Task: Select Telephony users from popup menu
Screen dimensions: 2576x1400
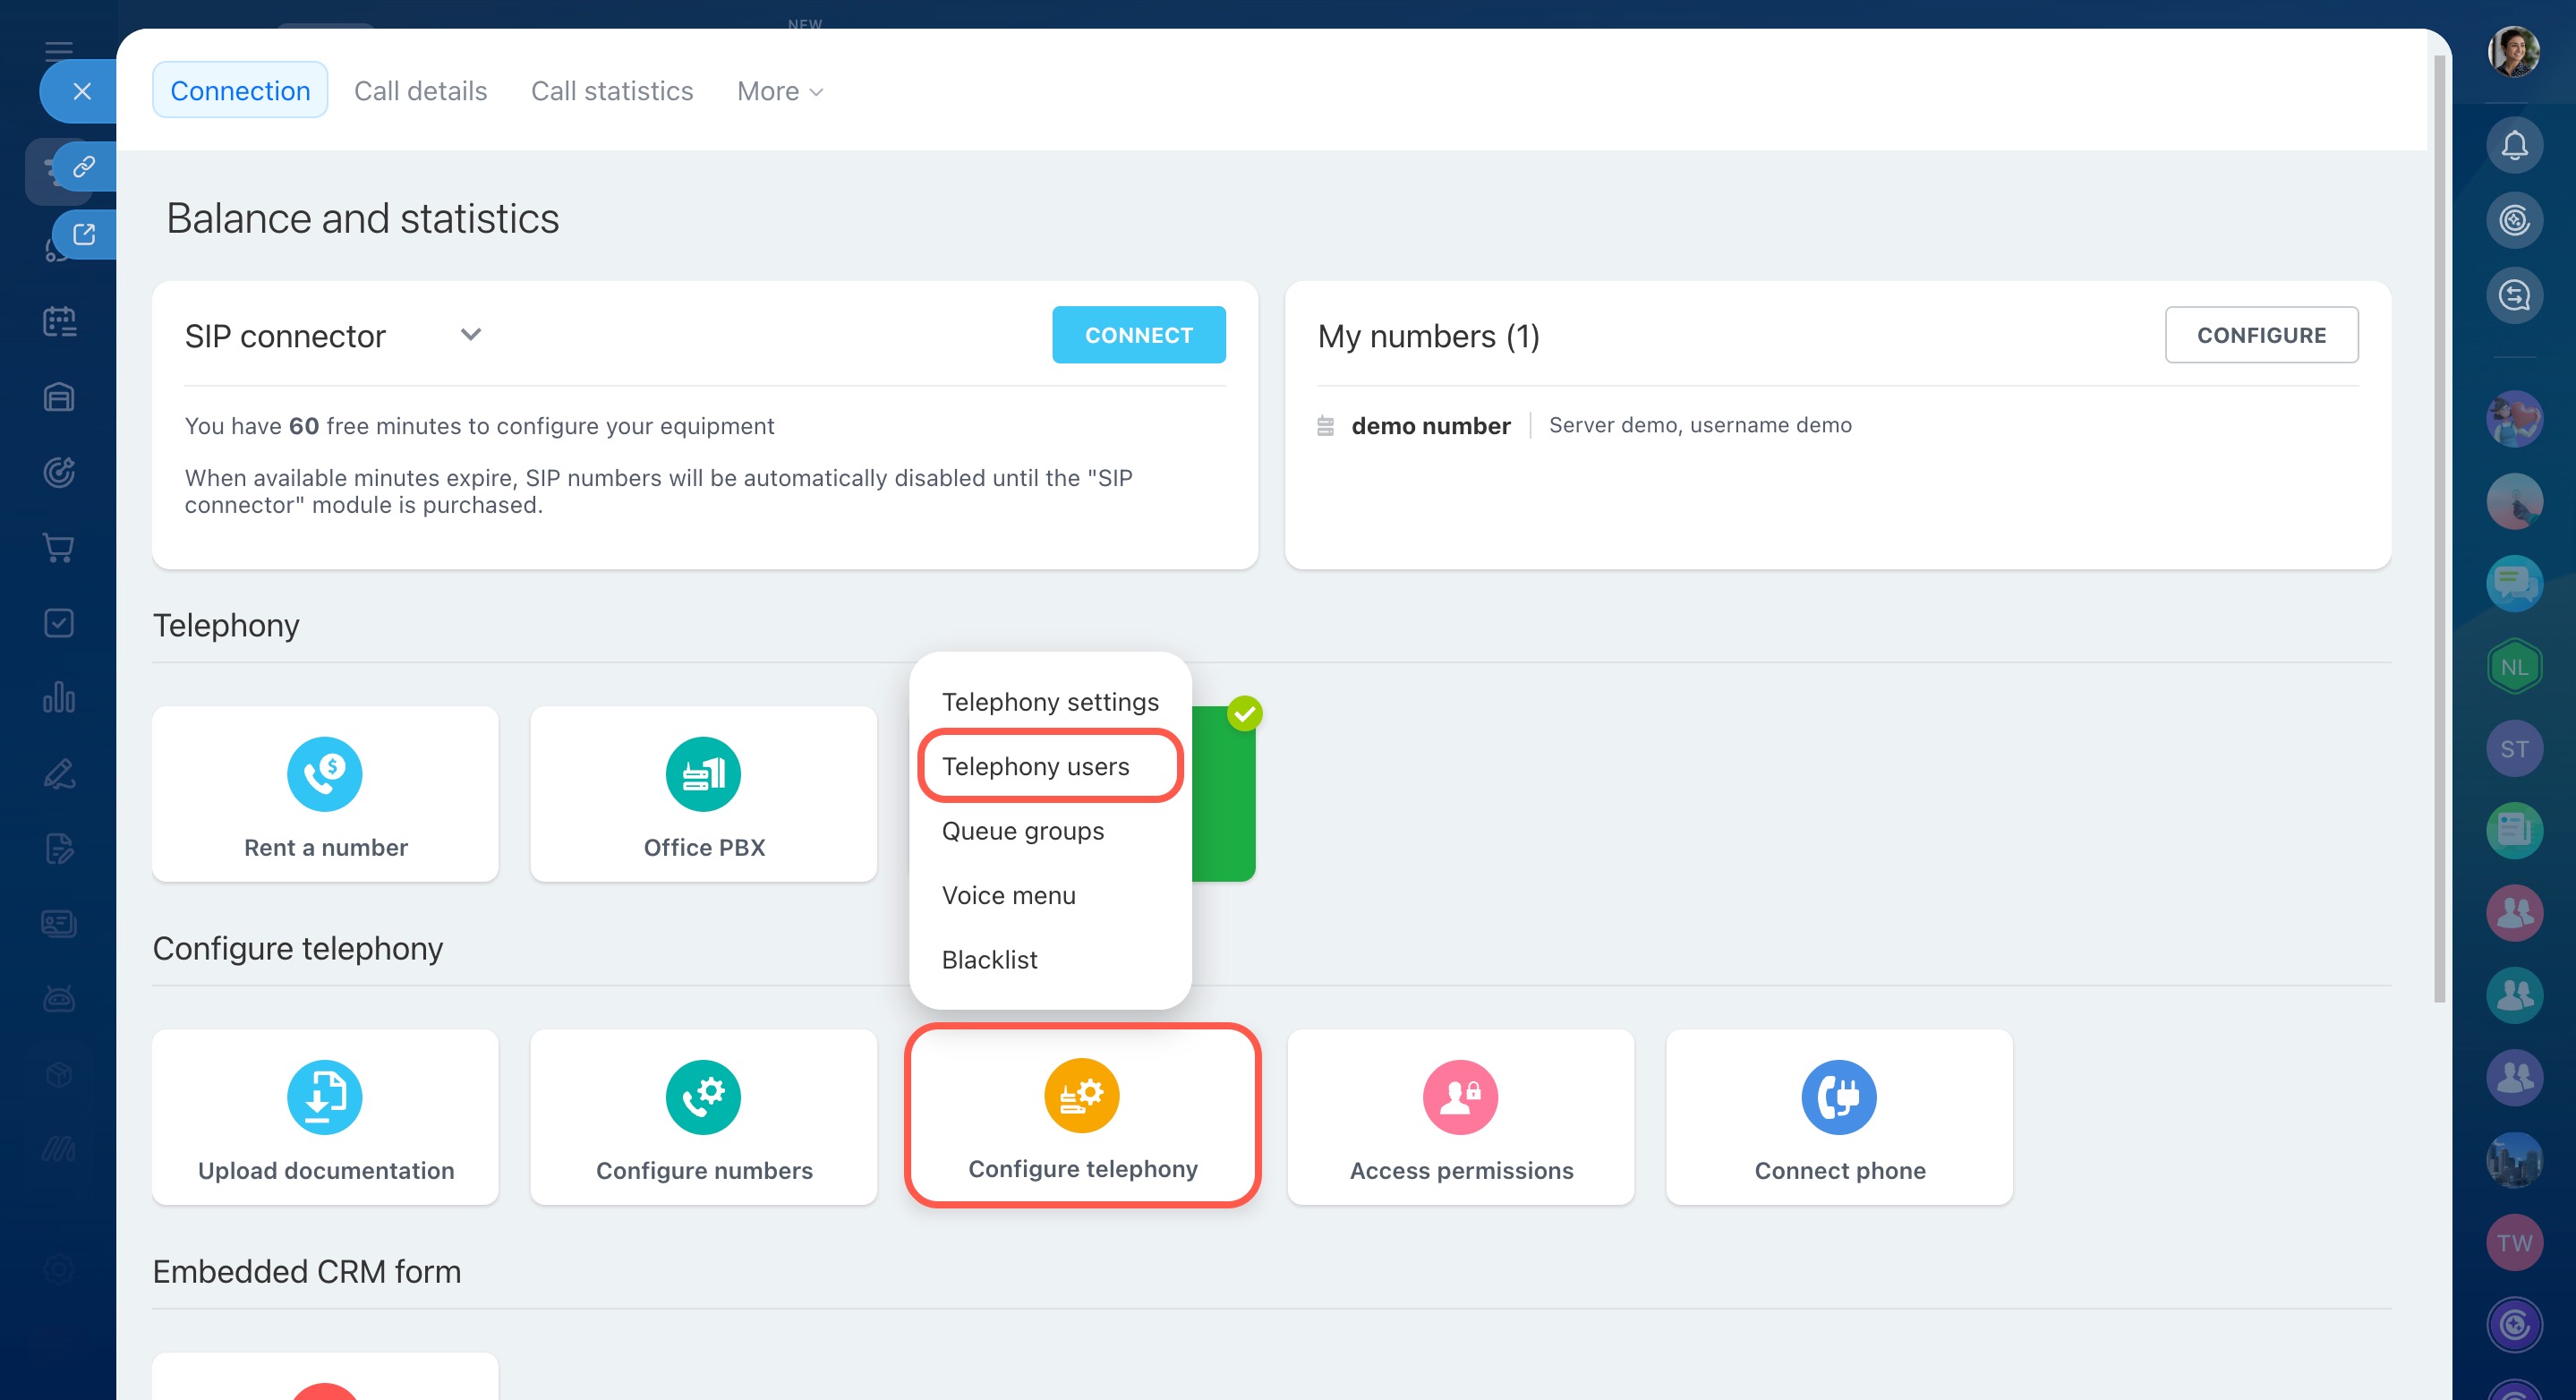Action: (1035, 766)
